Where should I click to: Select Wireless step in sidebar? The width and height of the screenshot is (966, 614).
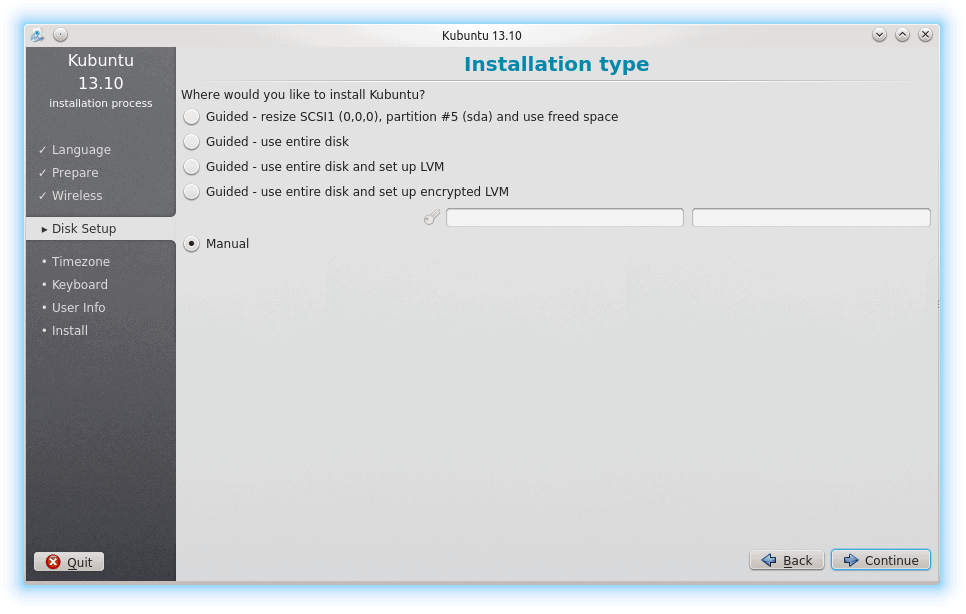coord(76,195)
